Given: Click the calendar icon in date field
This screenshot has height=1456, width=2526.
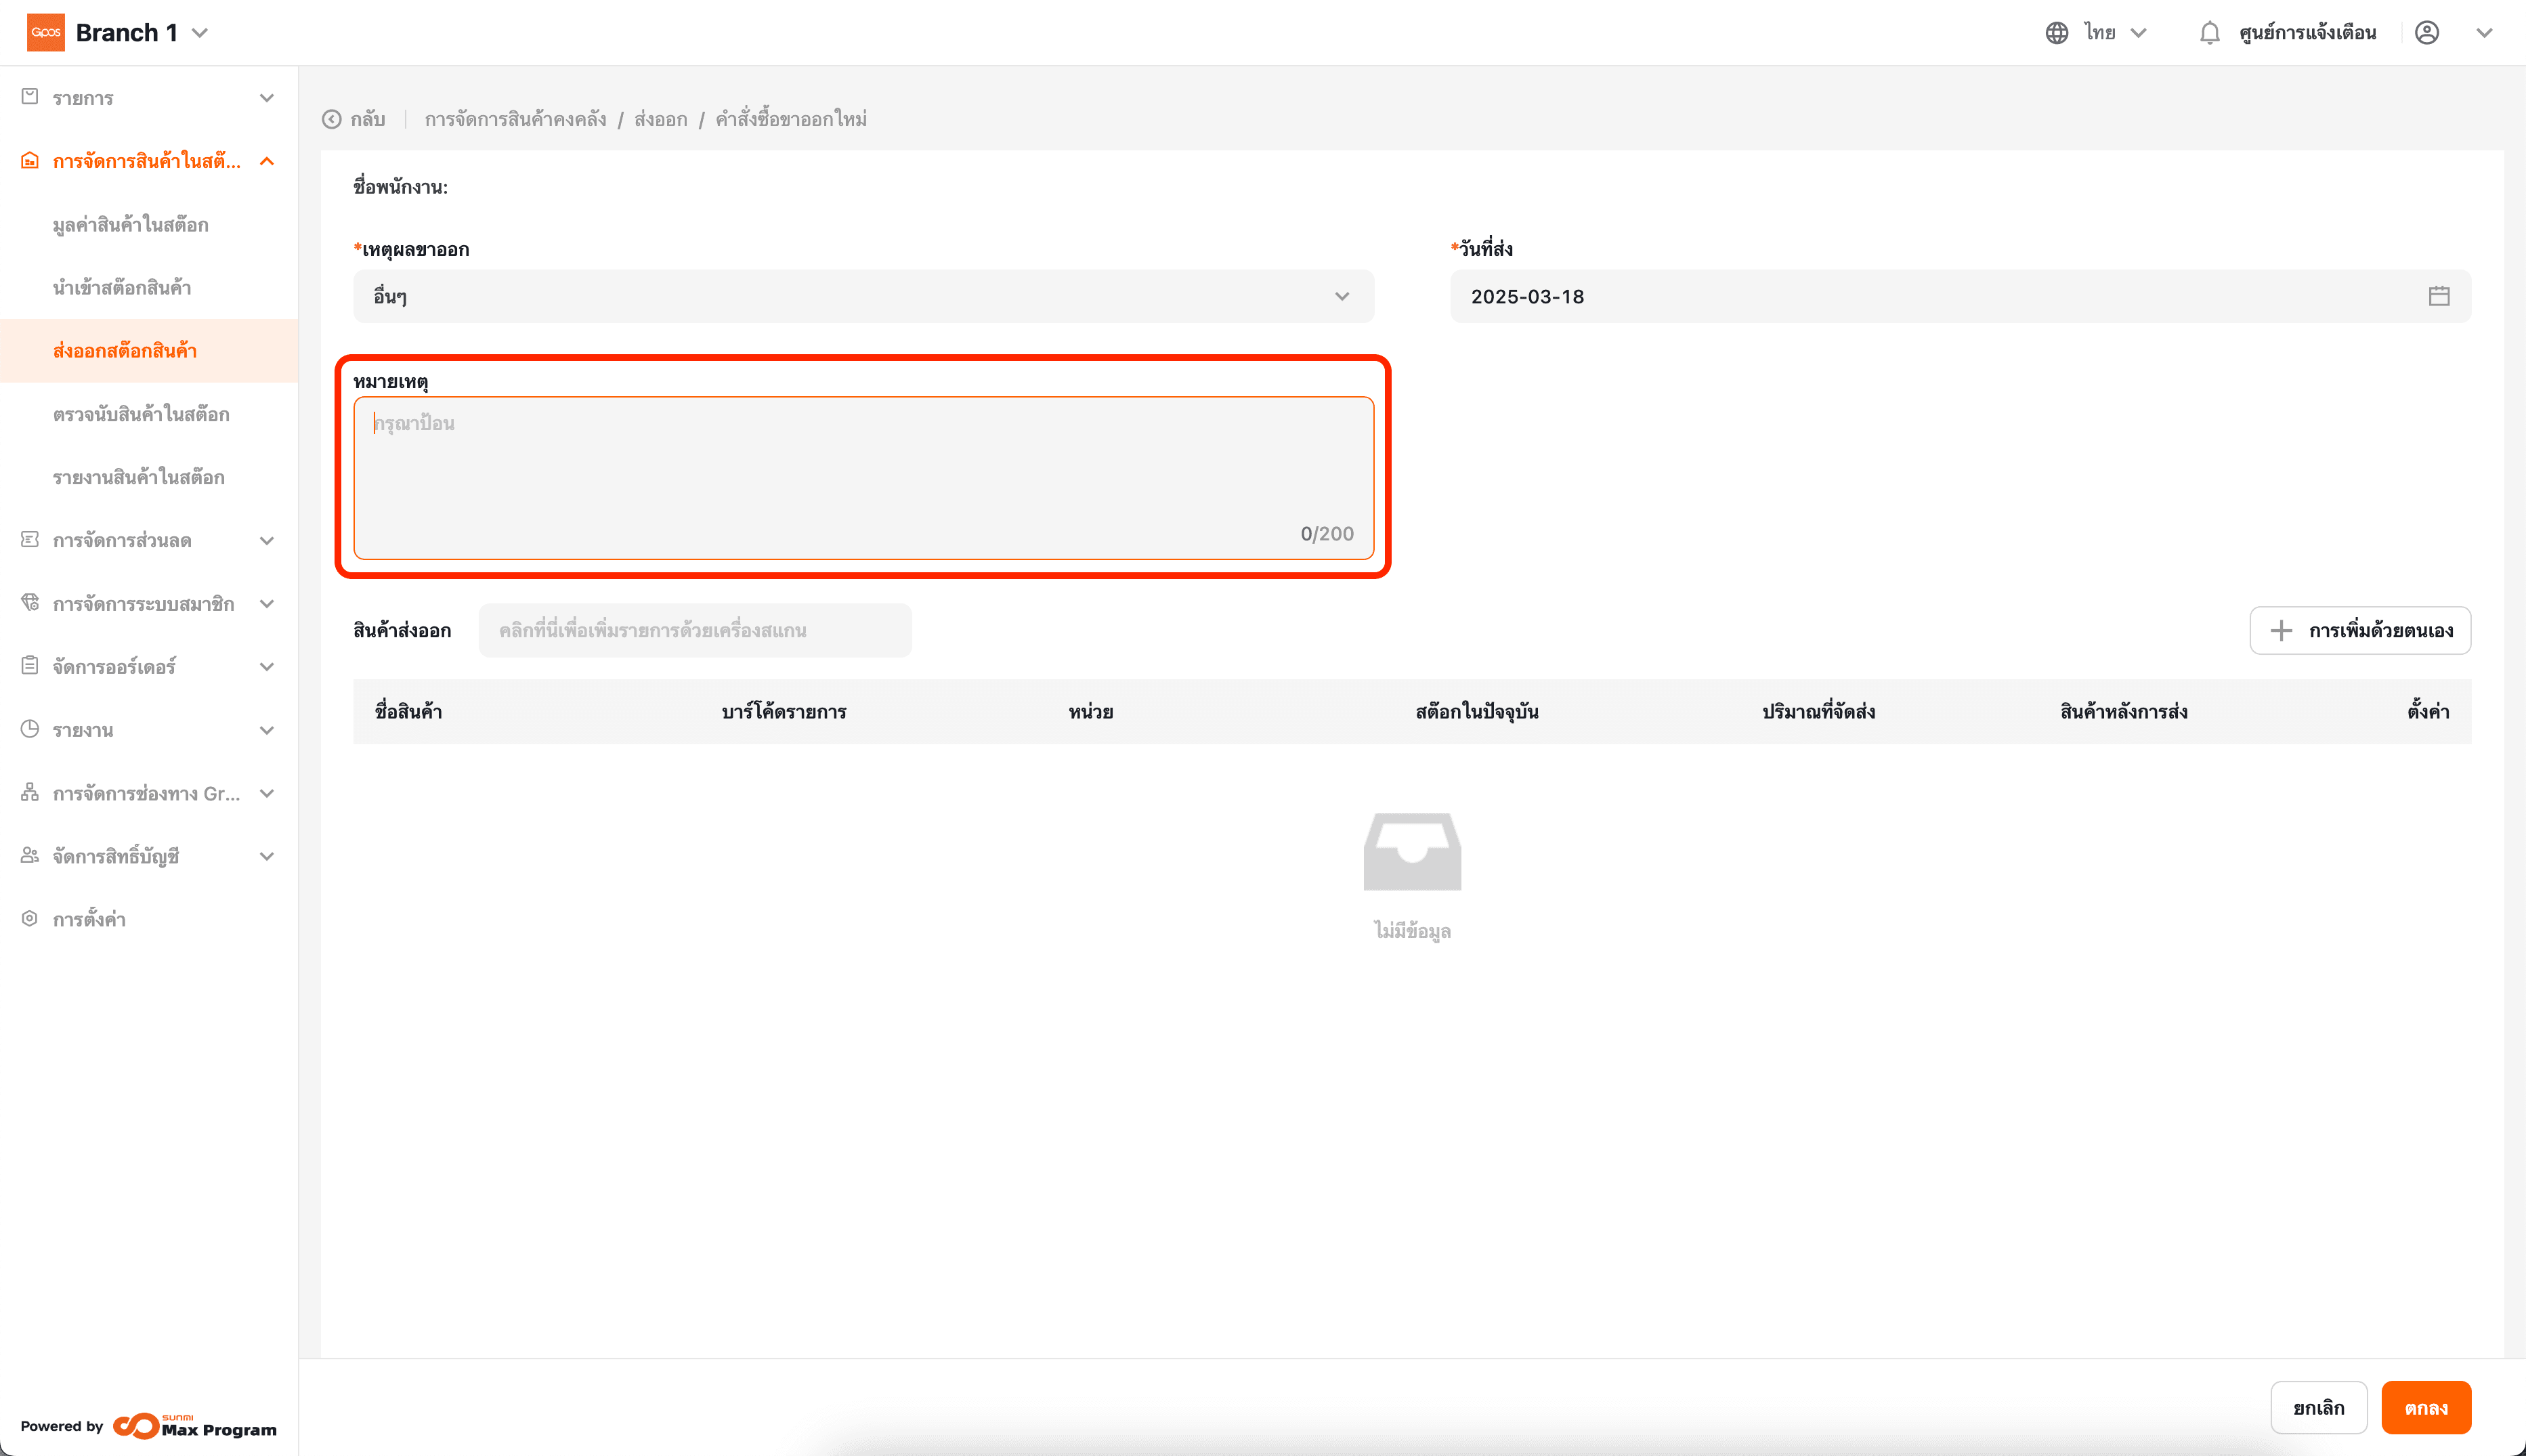Looking at the screenshot, I should [2438, 296].
